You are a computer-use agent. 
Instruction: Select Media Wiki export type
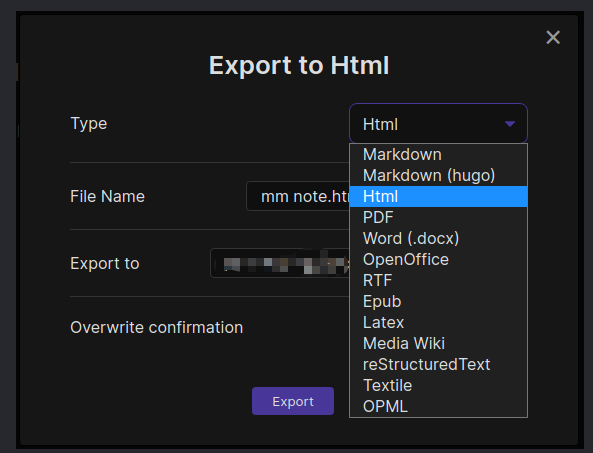click(438, 343)
